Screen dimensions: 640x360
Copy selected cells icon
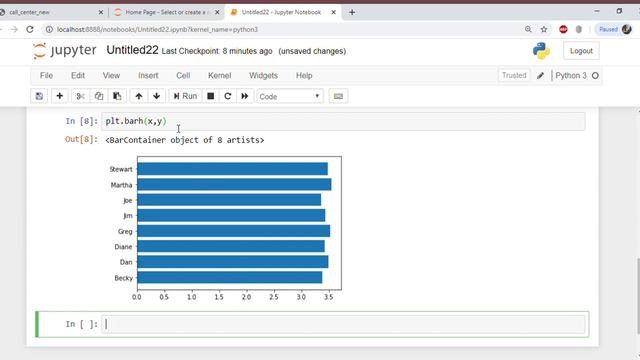click(99, 96)
